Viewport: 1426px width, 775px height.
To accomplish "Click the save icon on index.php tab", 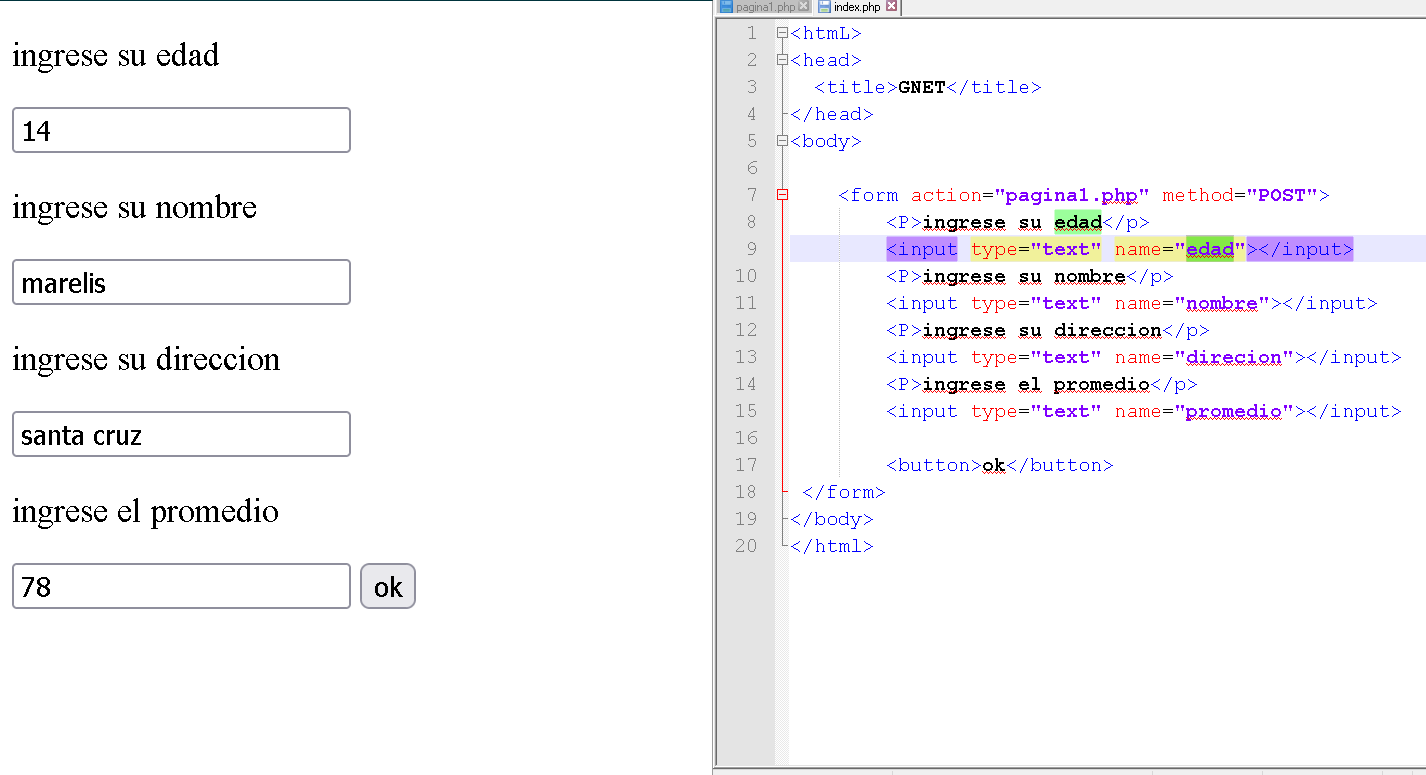I will tap(824, 7).
